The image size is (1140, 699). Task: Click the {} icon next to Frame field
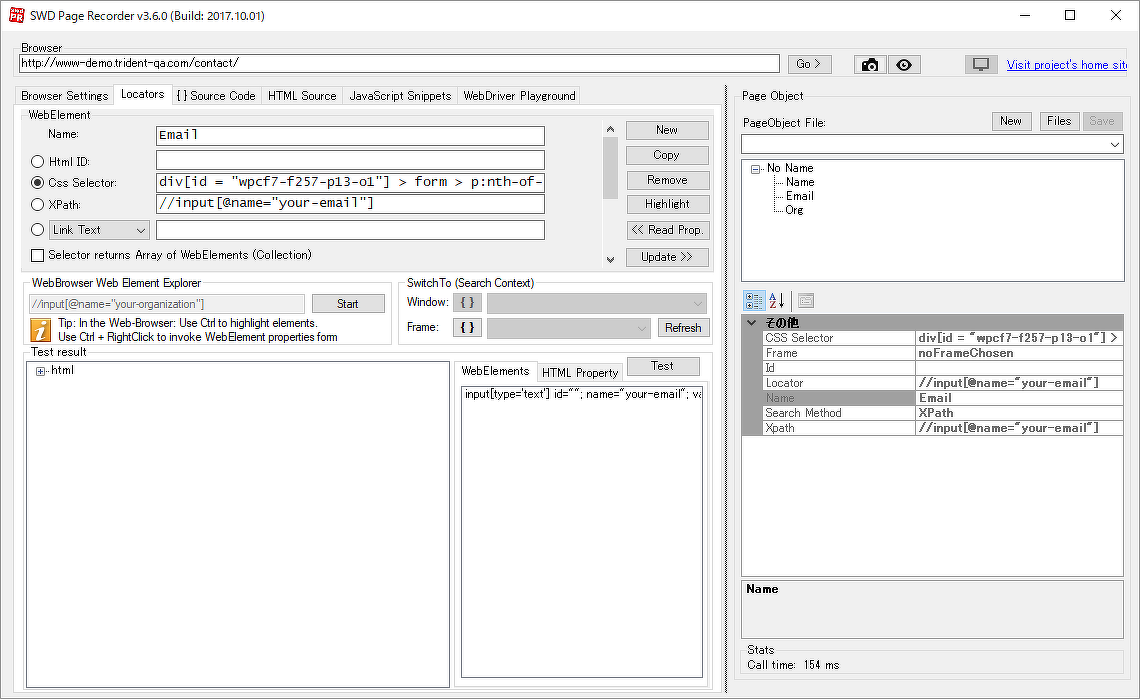tap(466, 327)
